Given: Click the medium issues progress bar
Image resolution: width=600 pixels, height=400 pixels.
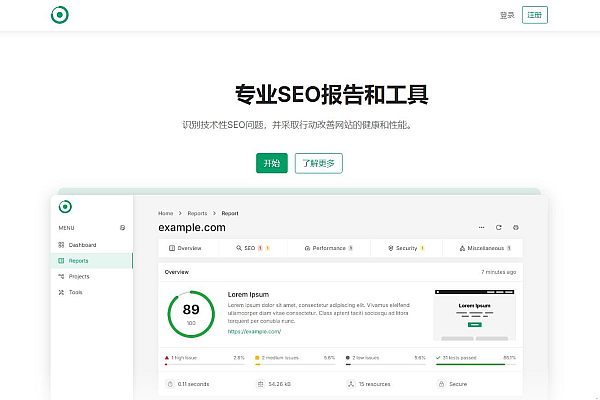Looking at the screenshot, I should point(295,364).
